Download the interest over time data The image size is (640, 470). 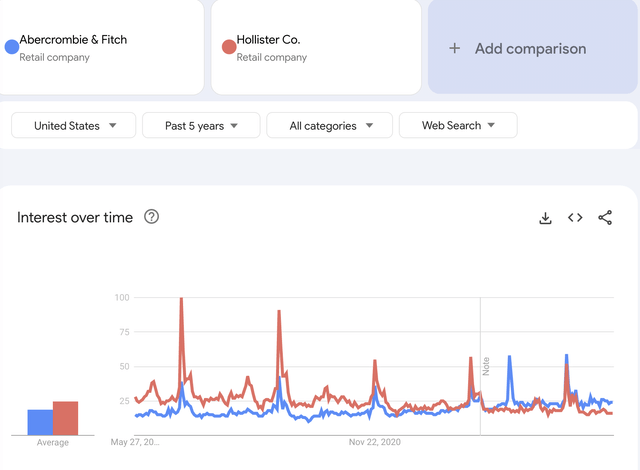(x=546, y=218)
